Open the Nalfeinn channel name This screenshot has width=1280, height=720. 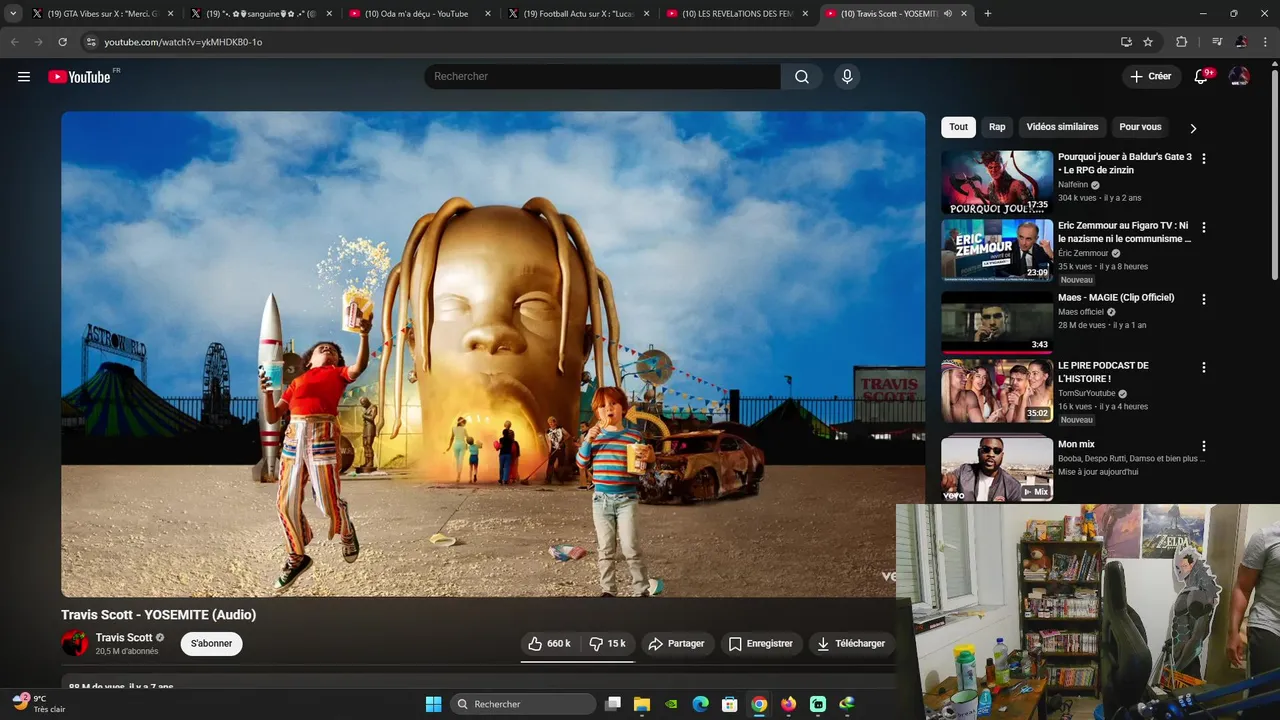1073,185
